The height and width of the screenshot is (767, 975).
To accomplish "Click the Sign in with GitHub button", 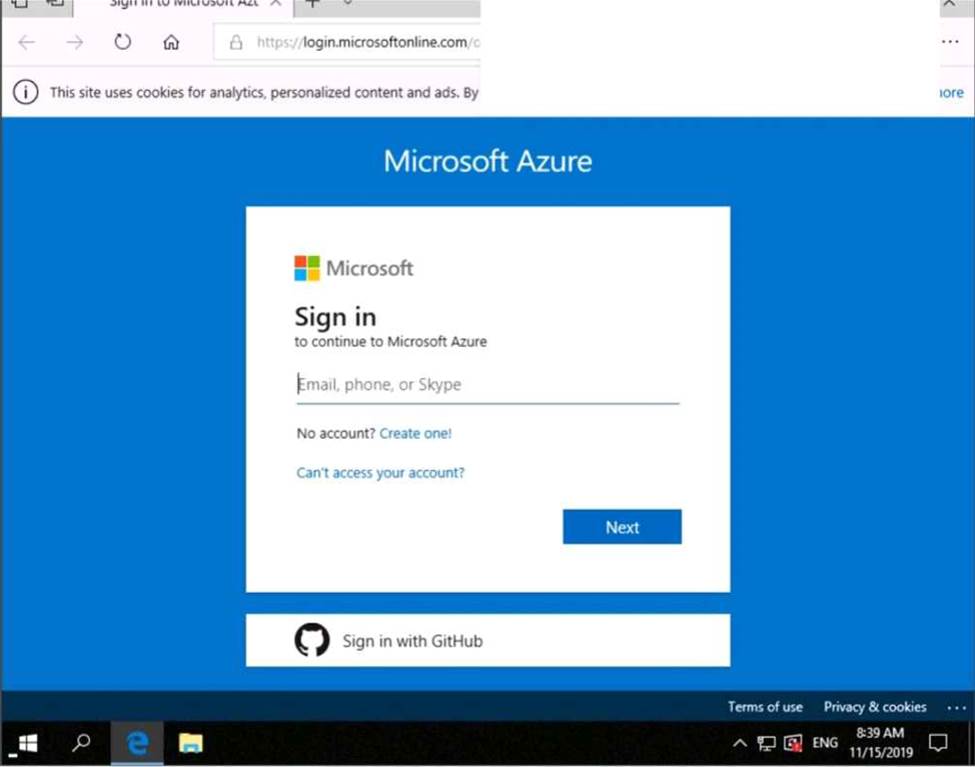I will tap(488, 641).
